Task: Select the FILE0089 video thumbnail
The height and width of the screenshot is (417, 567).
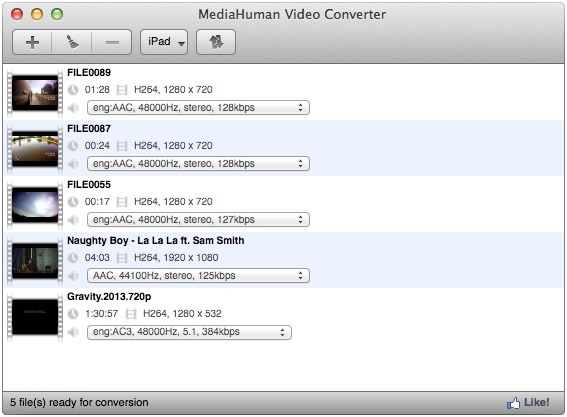Action: [x=35, y=93]
